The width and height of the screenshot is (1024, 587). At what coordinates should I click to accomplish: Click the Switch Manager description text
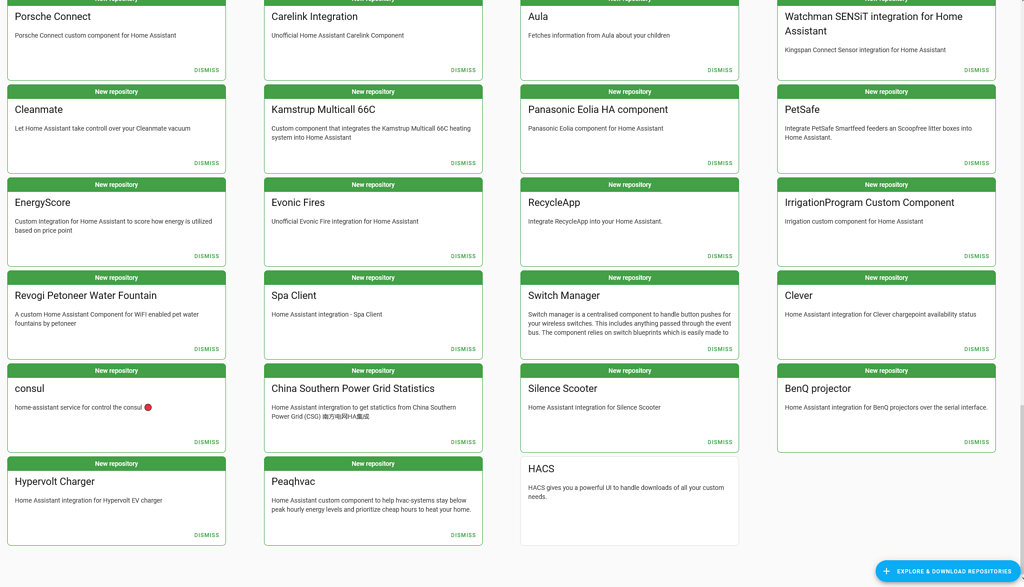[630, 324]
